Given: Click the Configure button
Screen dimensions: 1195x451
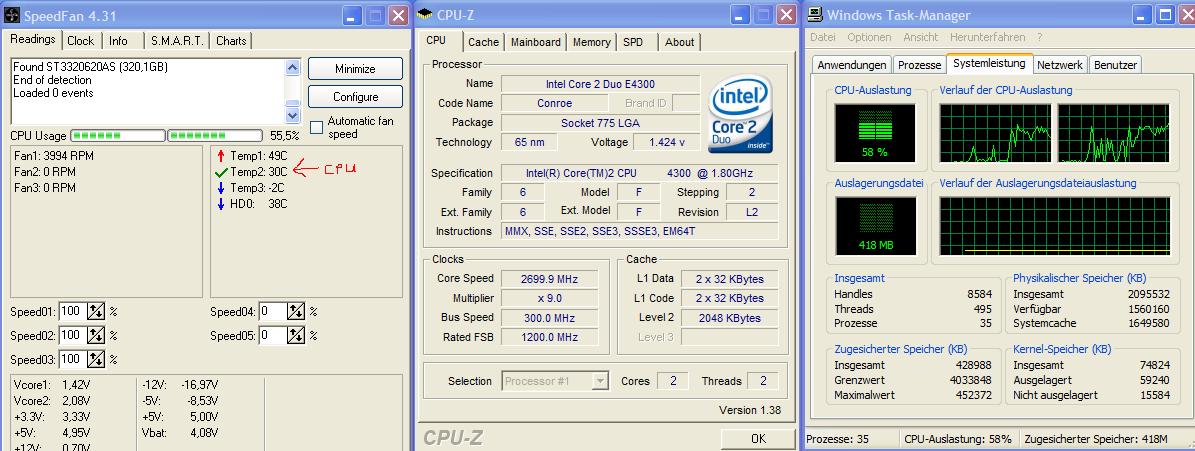Looking at the screenshot, I should (x=355, y=97).
